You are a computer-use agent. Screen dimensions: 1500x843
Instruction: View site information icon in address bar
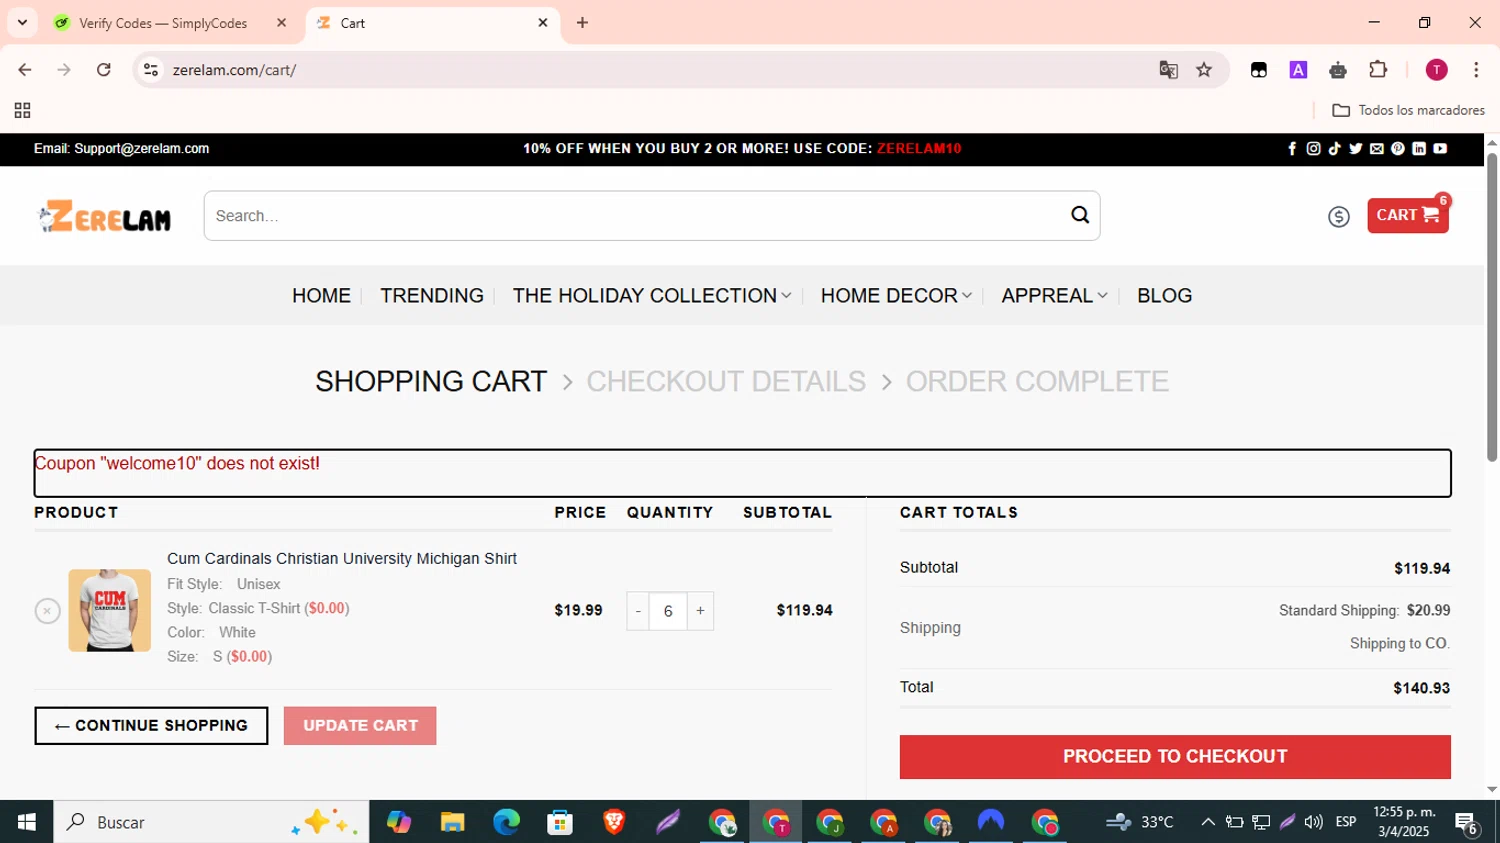tap(151, 70)
